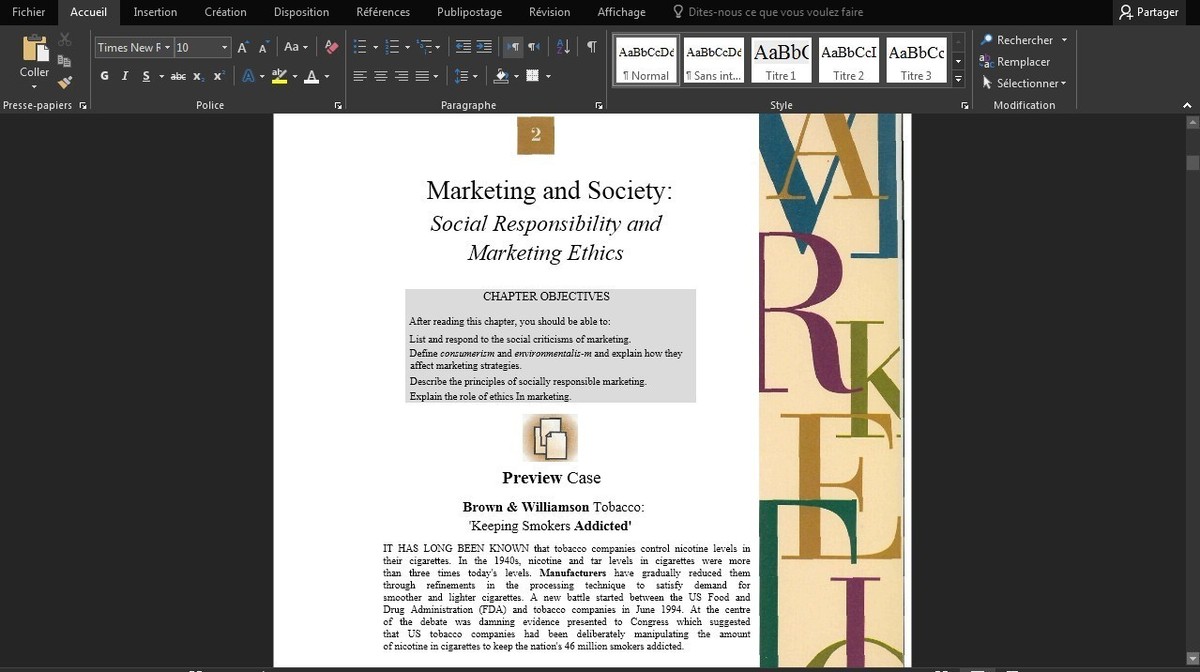Click the line spacing icon
The height and width of the screenshot is (672, 1200).
click(459, 76)
